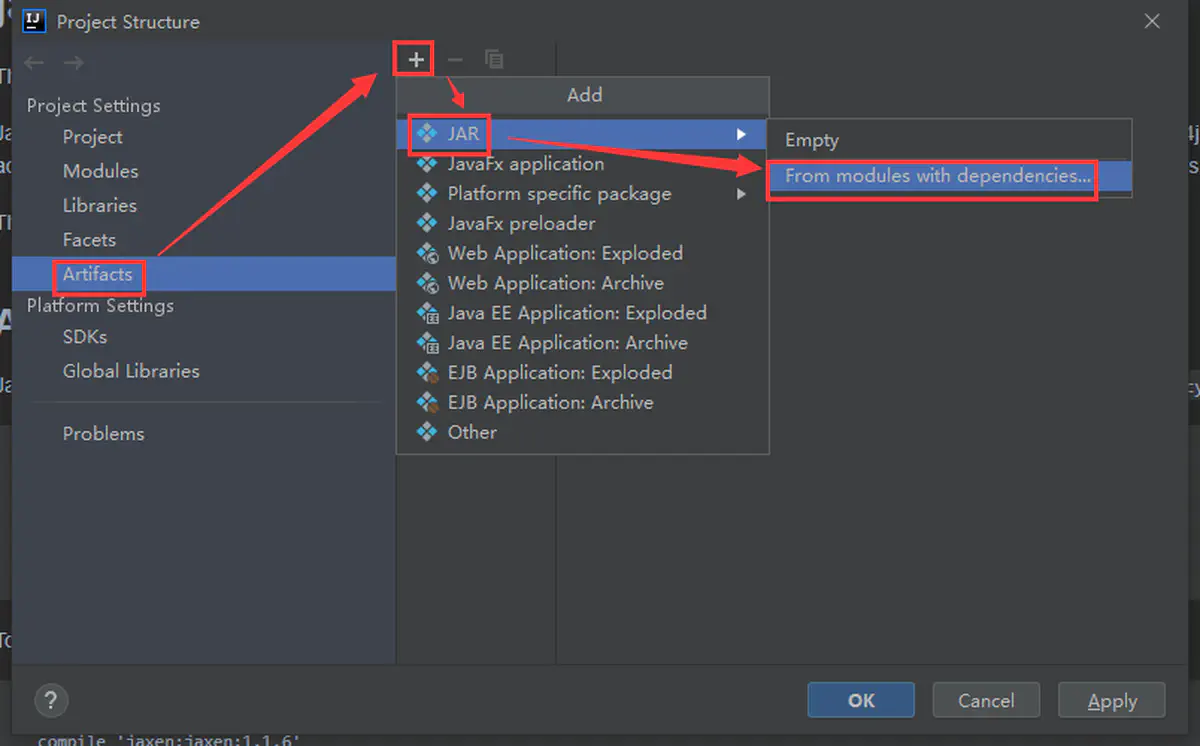Select Java EE Application: Archive

click(583, 343)
